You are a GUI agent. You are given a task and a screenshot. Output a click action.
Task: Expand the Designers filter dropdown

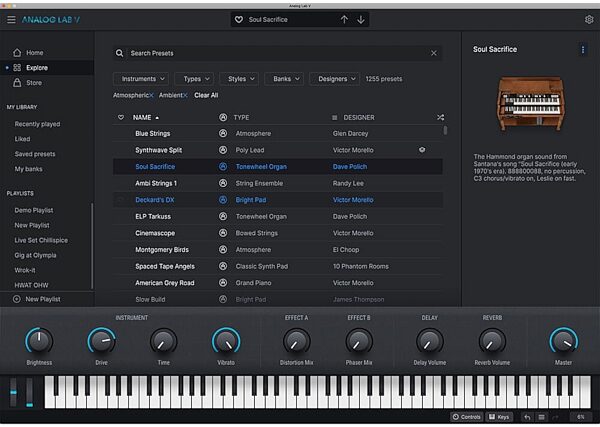(x=334, y=79)
